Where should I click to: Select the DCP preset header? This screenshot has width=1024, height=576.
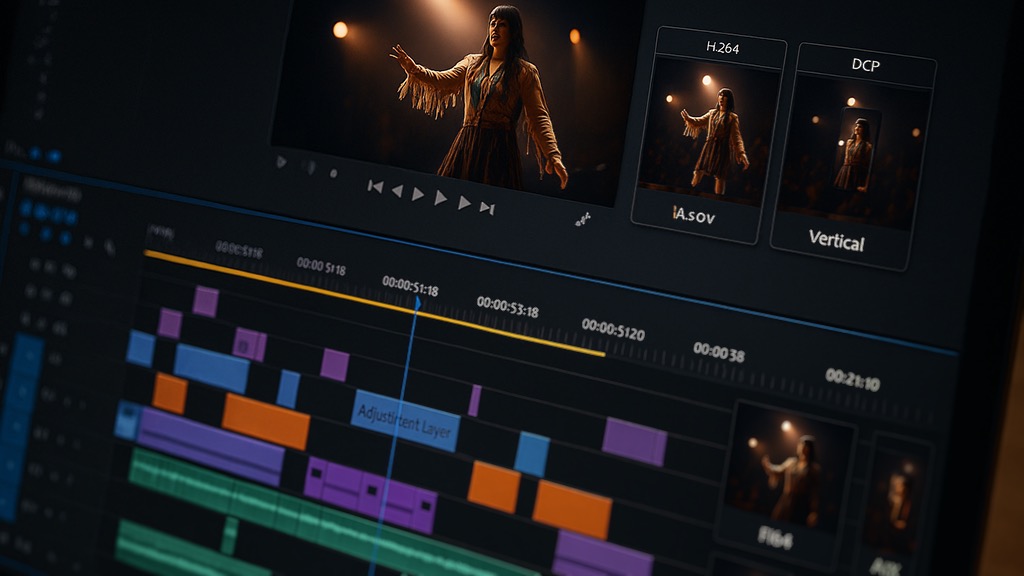pos(866,65)
